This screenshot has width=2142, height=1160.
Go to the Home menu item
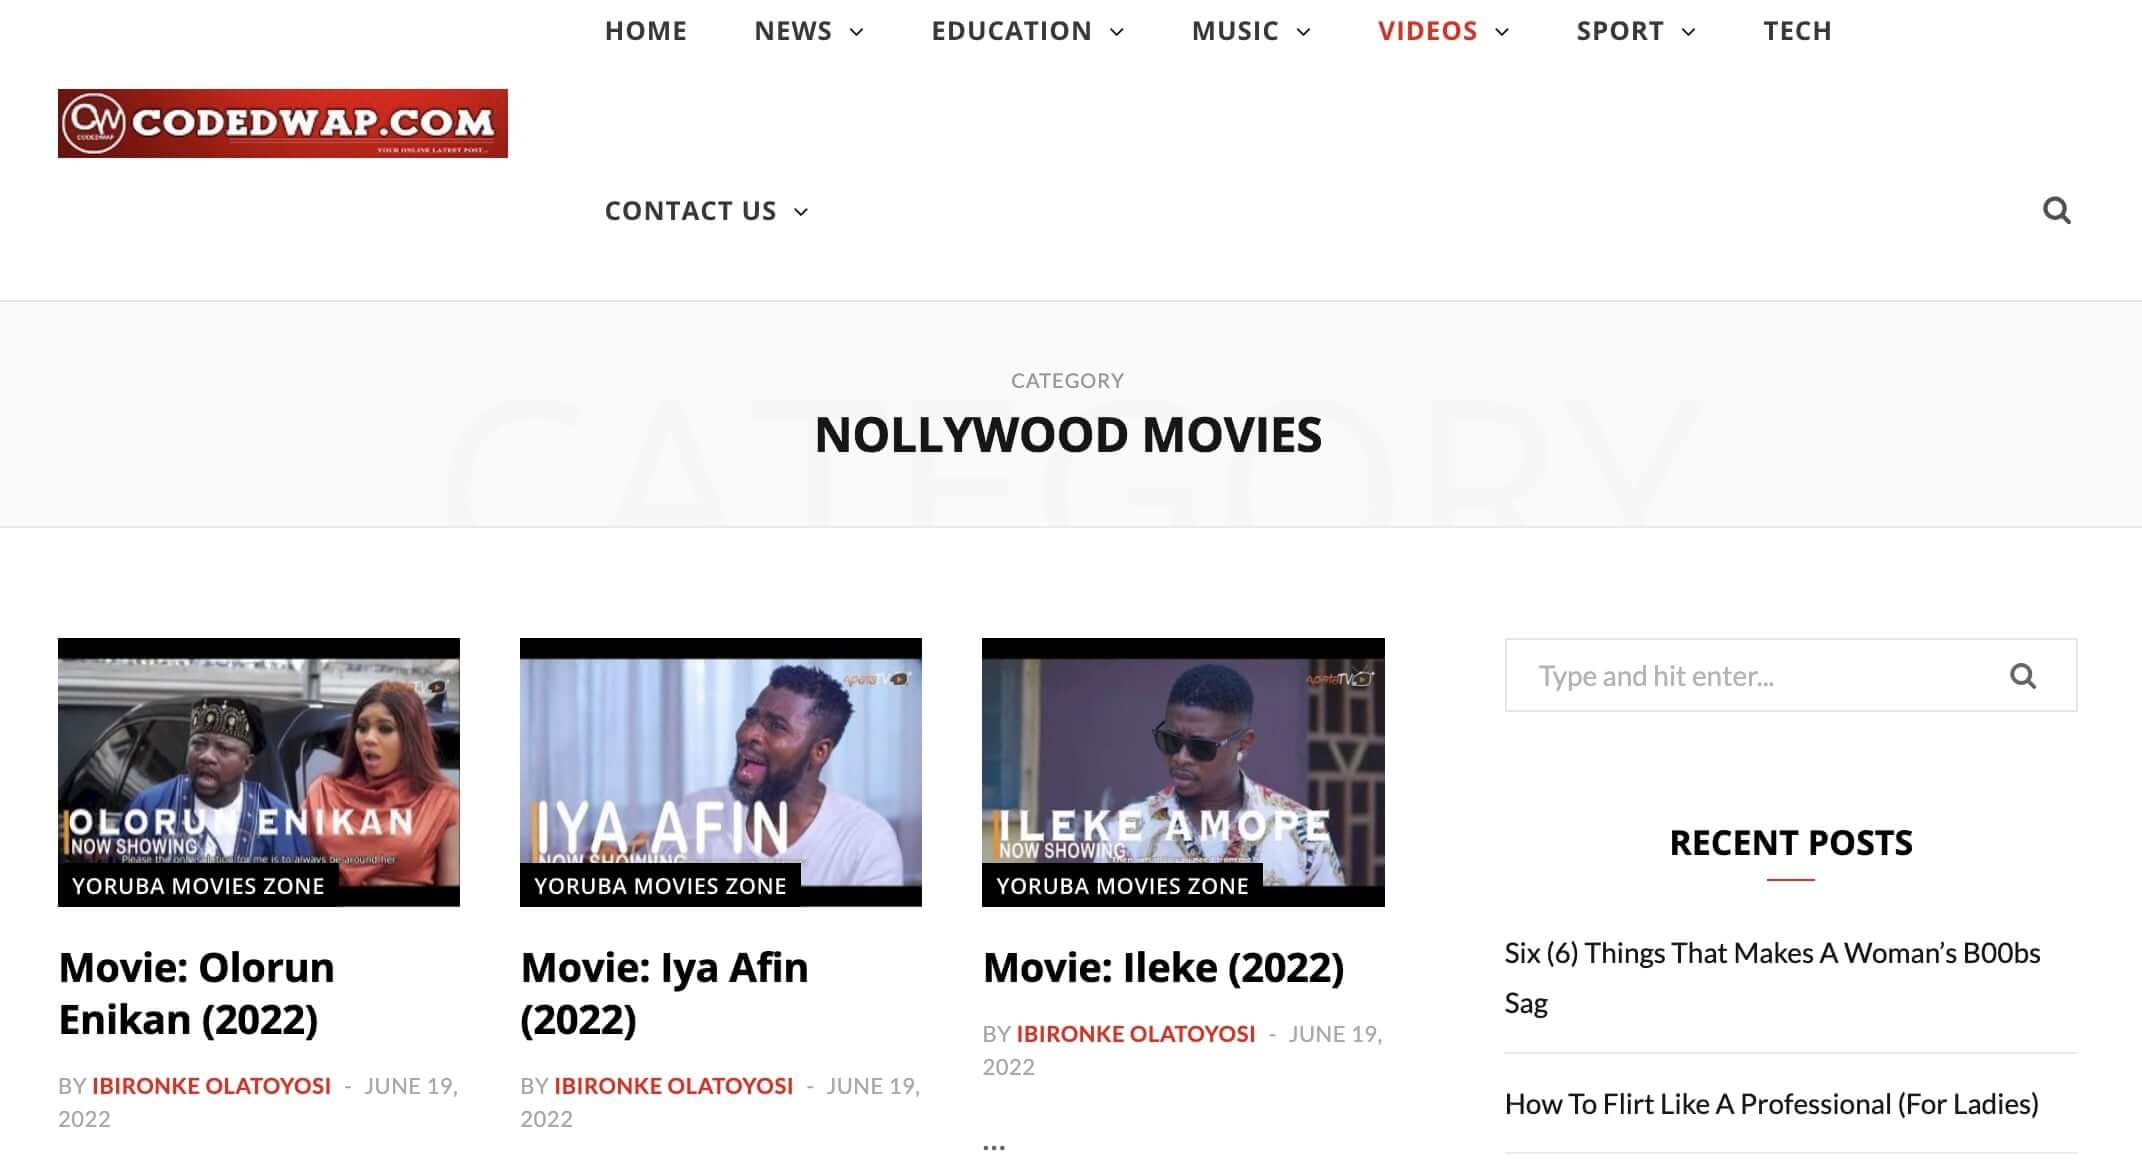(x=645, y=31)
